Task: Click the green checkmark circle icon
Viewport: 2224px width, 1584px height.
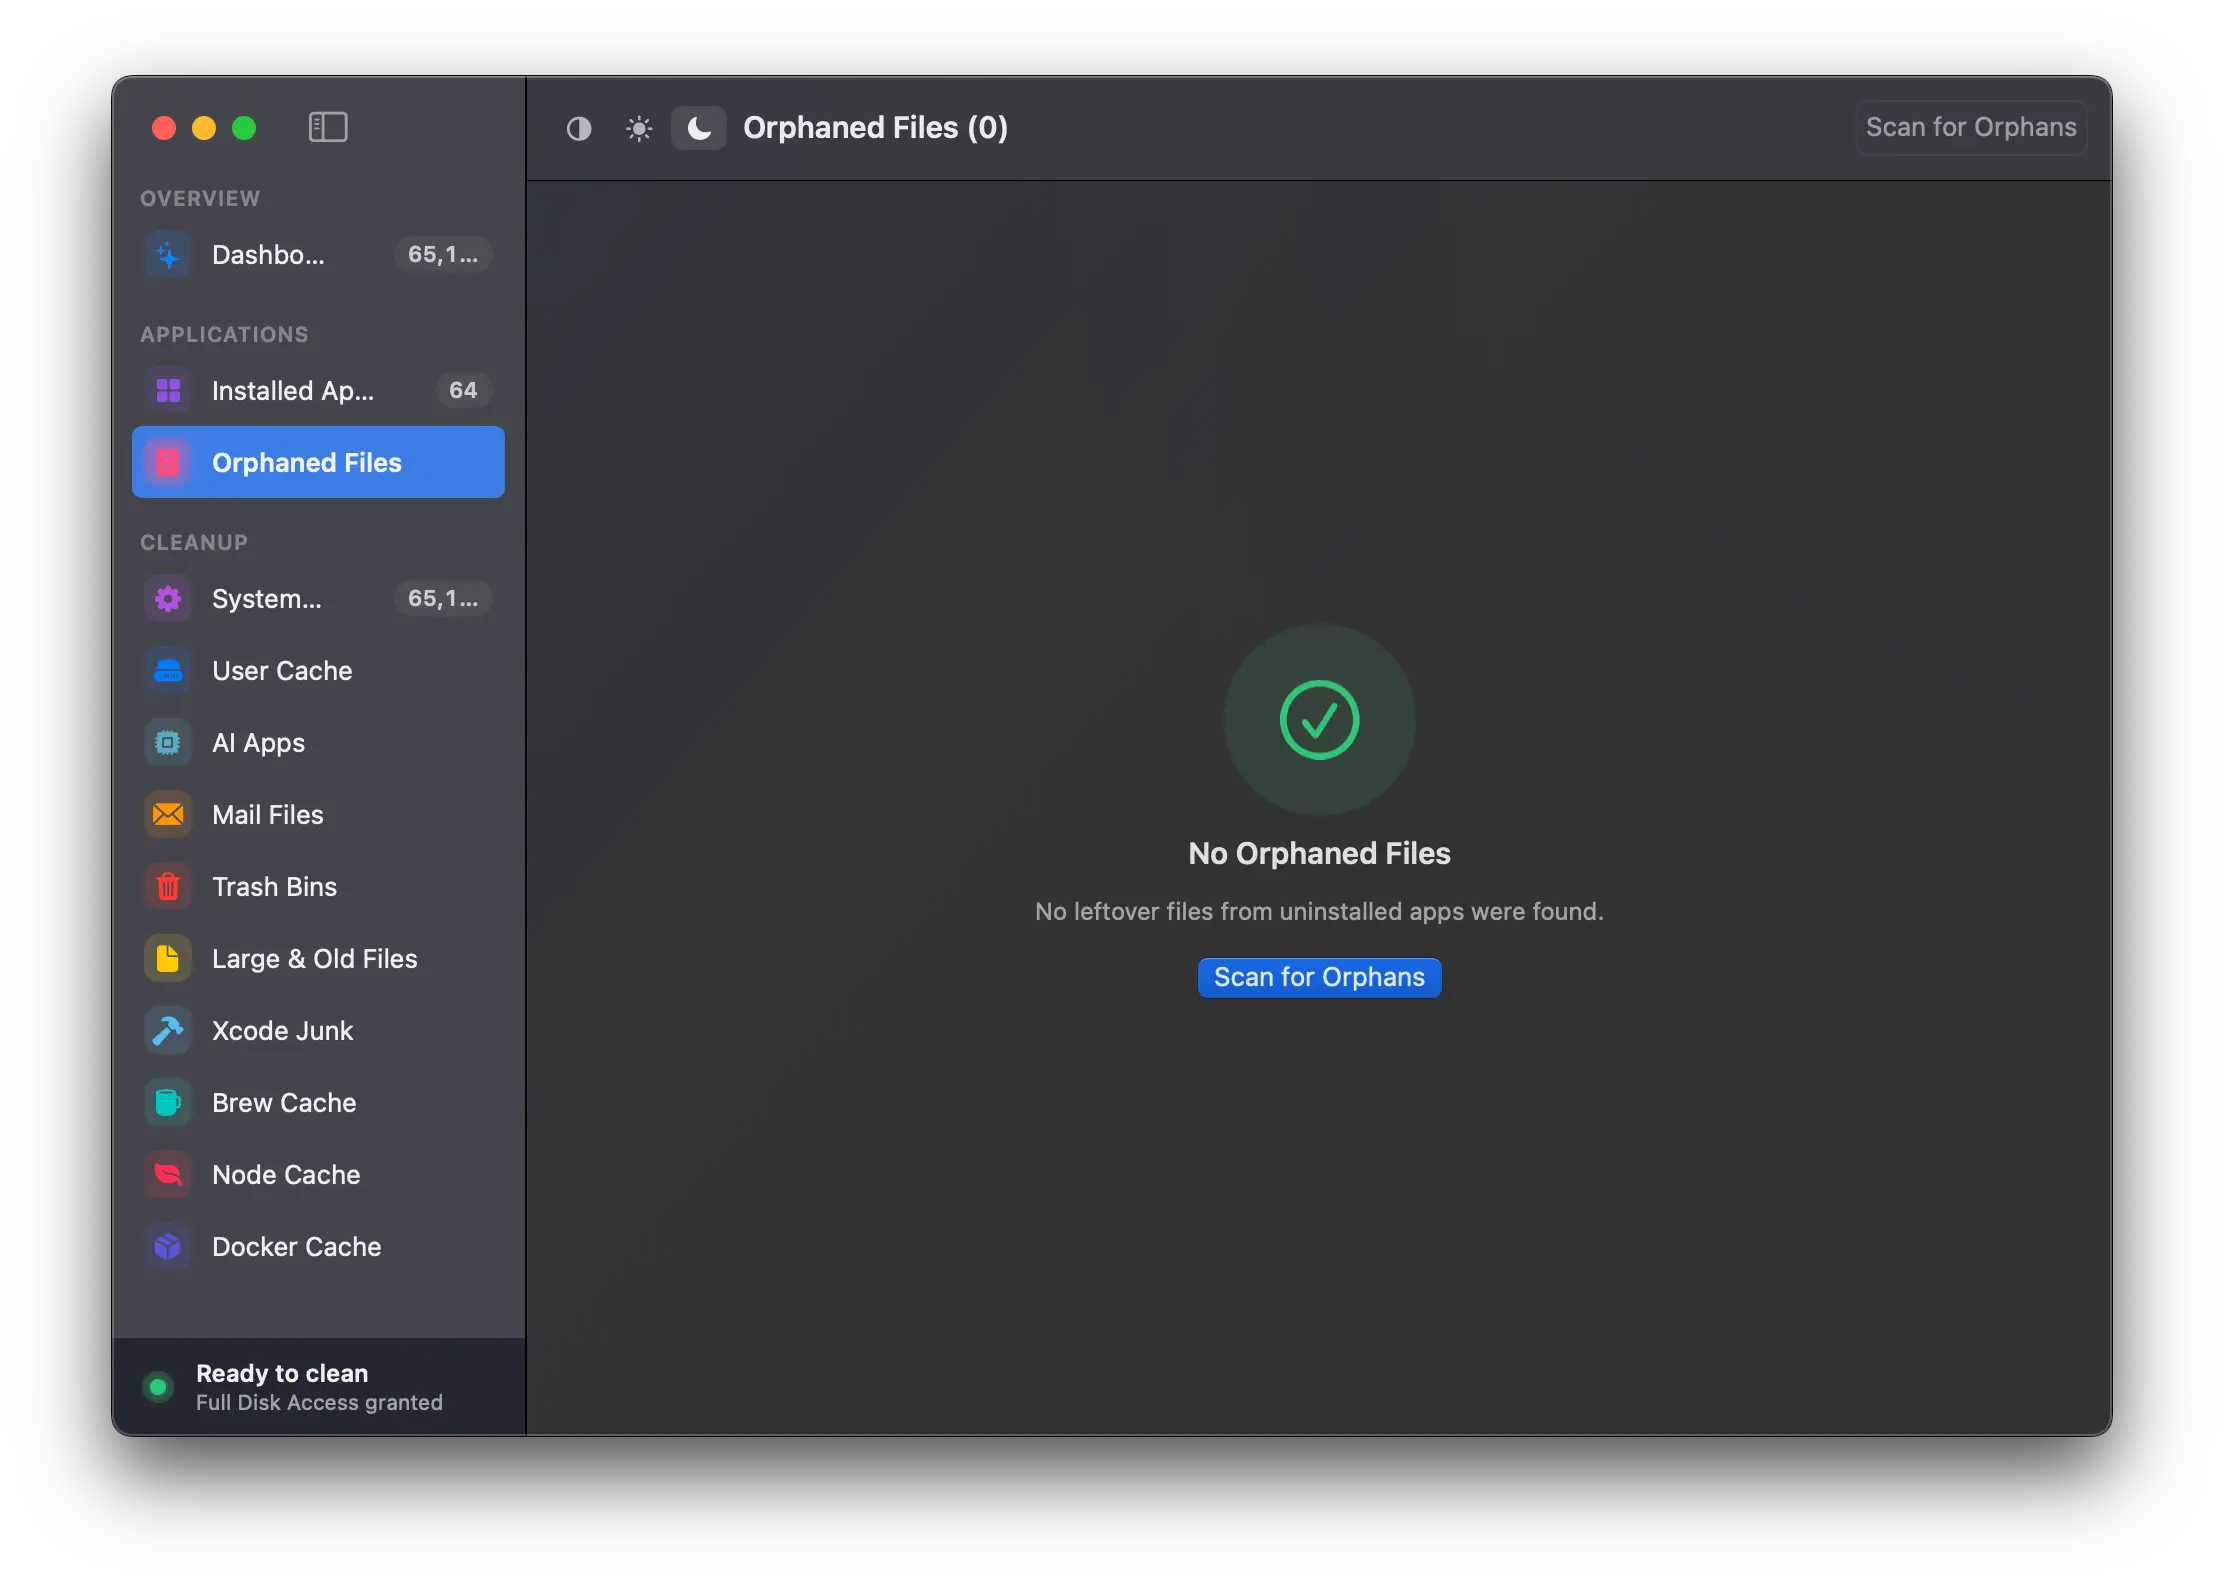Action: pos(1319,720)
